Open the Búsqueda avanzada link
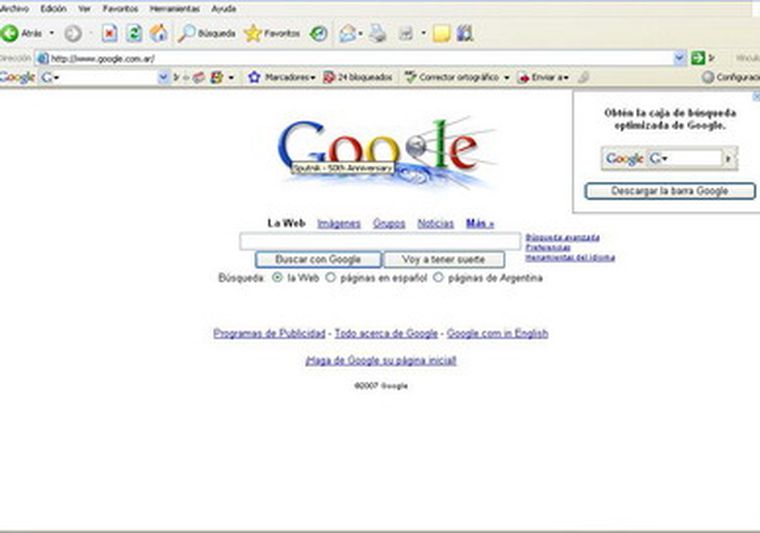760x533 pixels. coord(563,237)
